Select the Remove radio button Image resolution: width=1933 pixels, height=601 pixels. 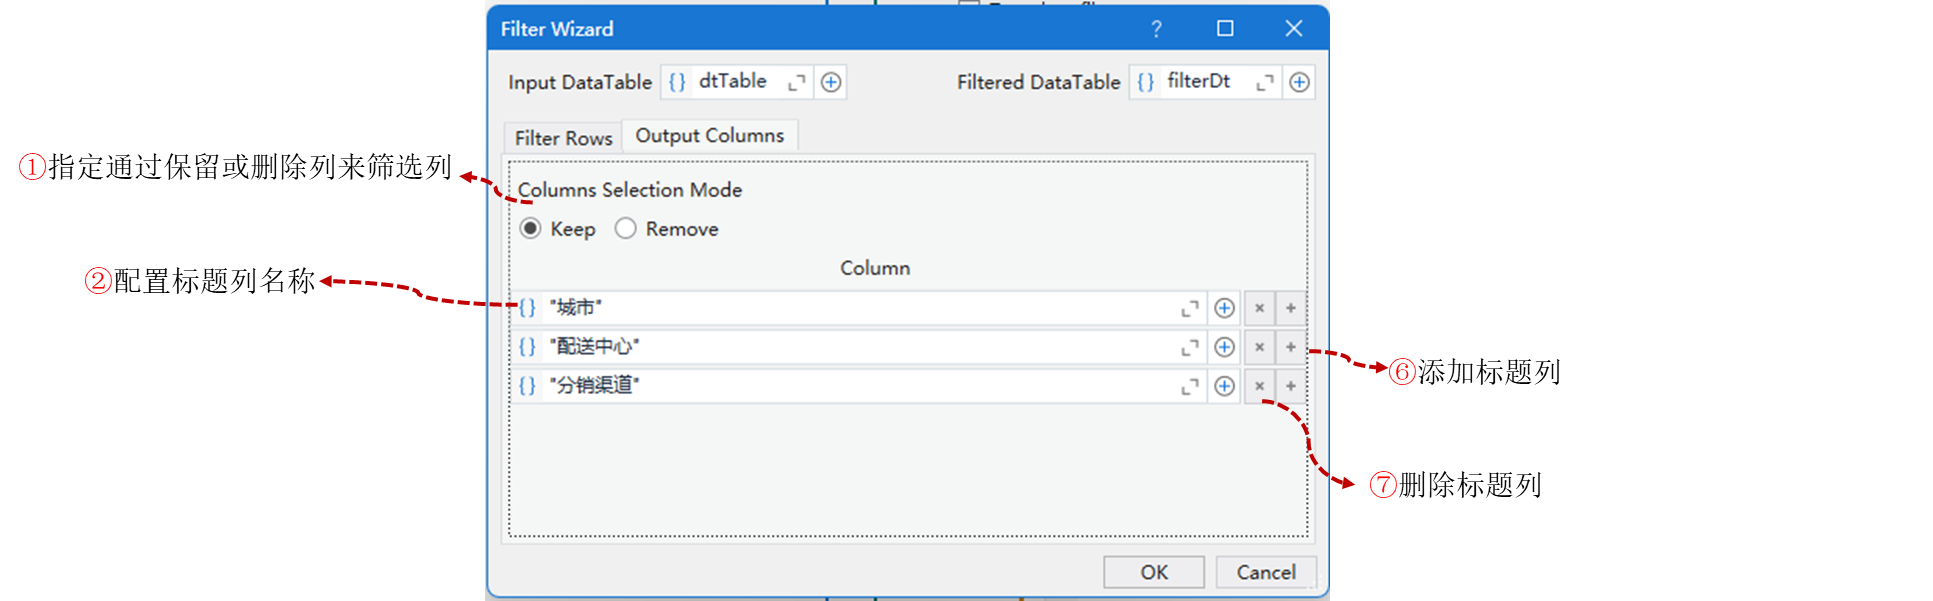626,229
